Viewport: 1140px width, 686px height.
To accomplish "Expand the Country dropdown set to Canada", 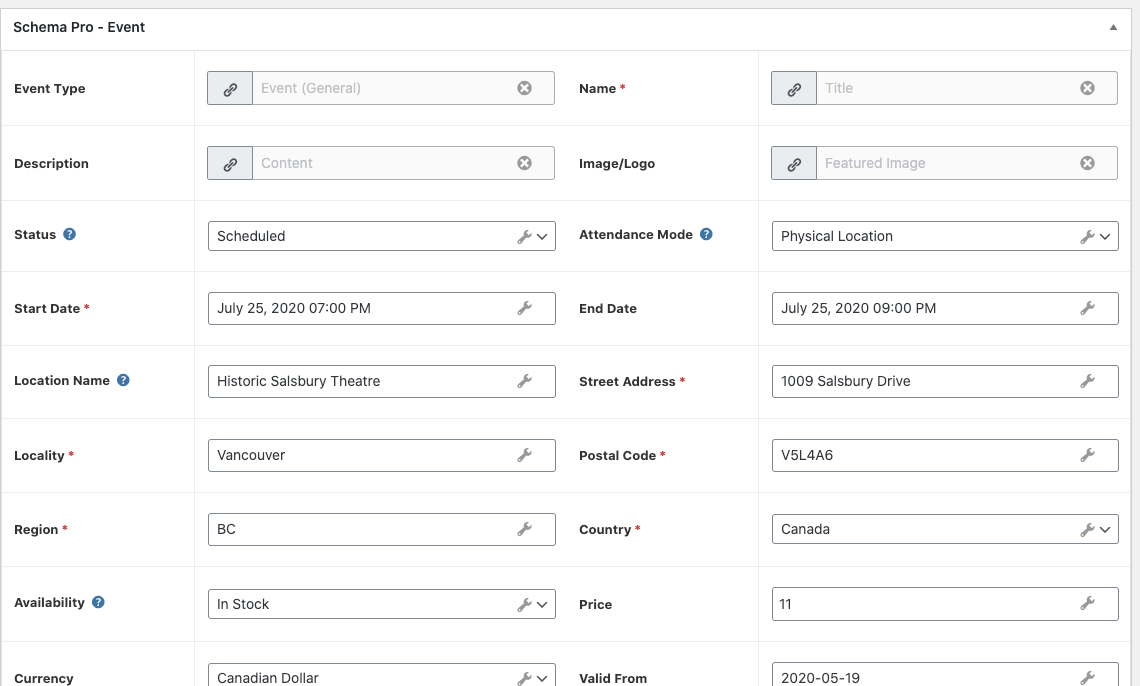I will [944, 529].
